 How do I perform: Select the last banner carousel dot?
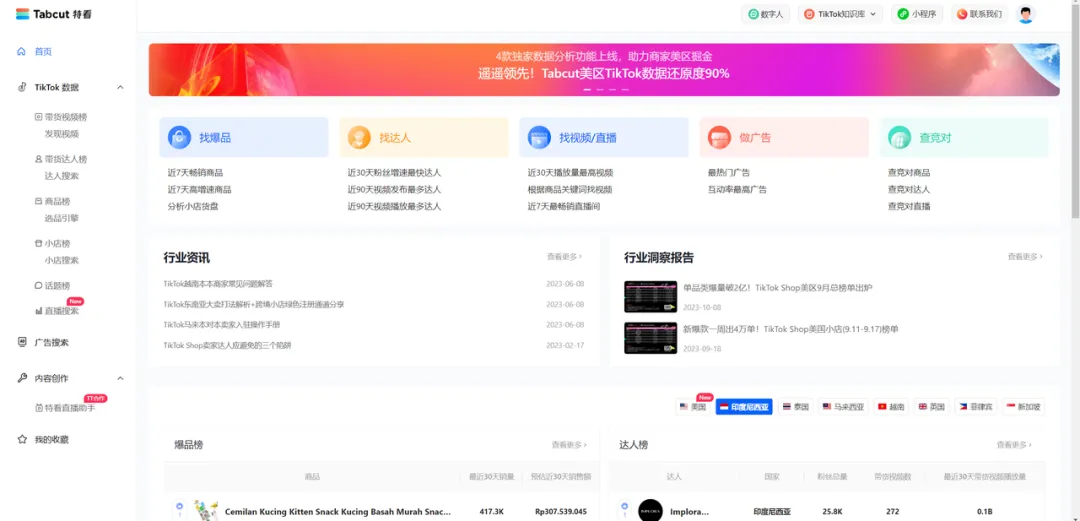tap(625, 90)
